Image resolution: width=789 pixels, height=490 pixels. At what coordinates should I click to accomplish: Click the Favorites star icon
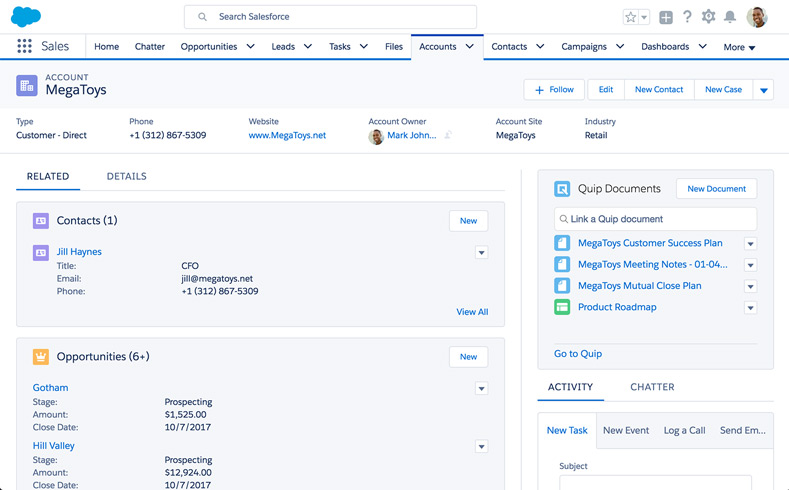click(630, 17)
